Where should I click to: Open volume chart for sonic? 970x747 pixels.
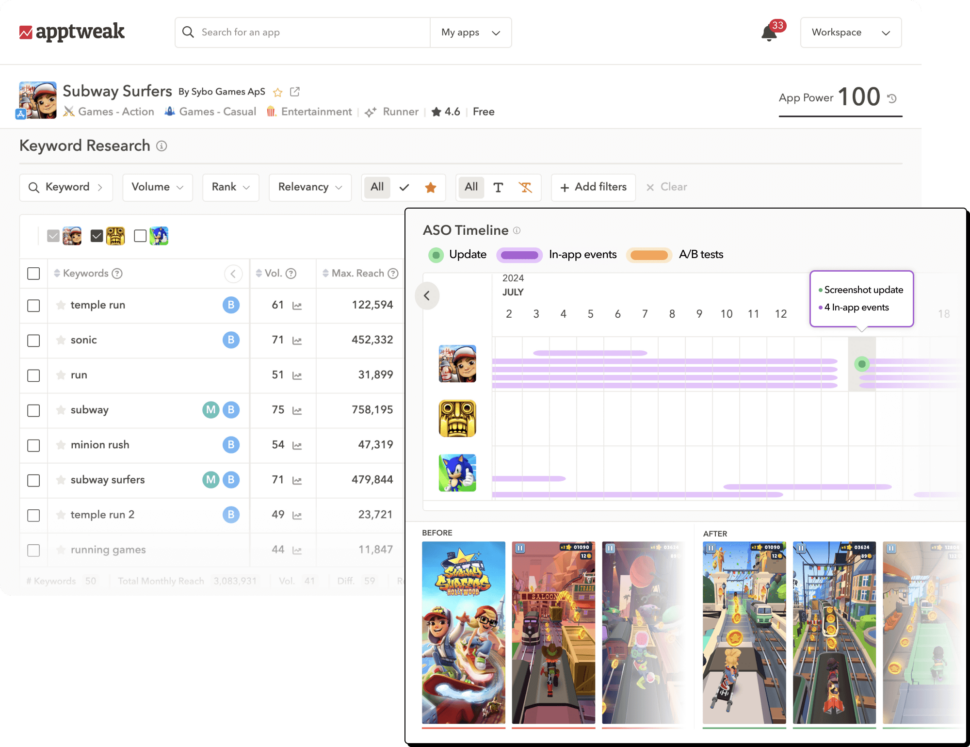tap(297, 341)
